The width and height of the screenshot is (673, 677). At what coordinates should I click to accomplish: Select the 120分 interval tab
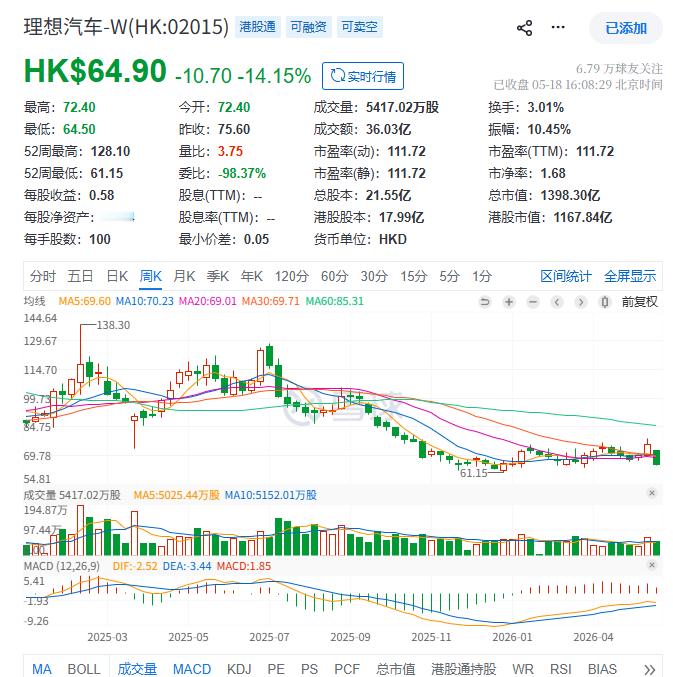coord(292,276)
